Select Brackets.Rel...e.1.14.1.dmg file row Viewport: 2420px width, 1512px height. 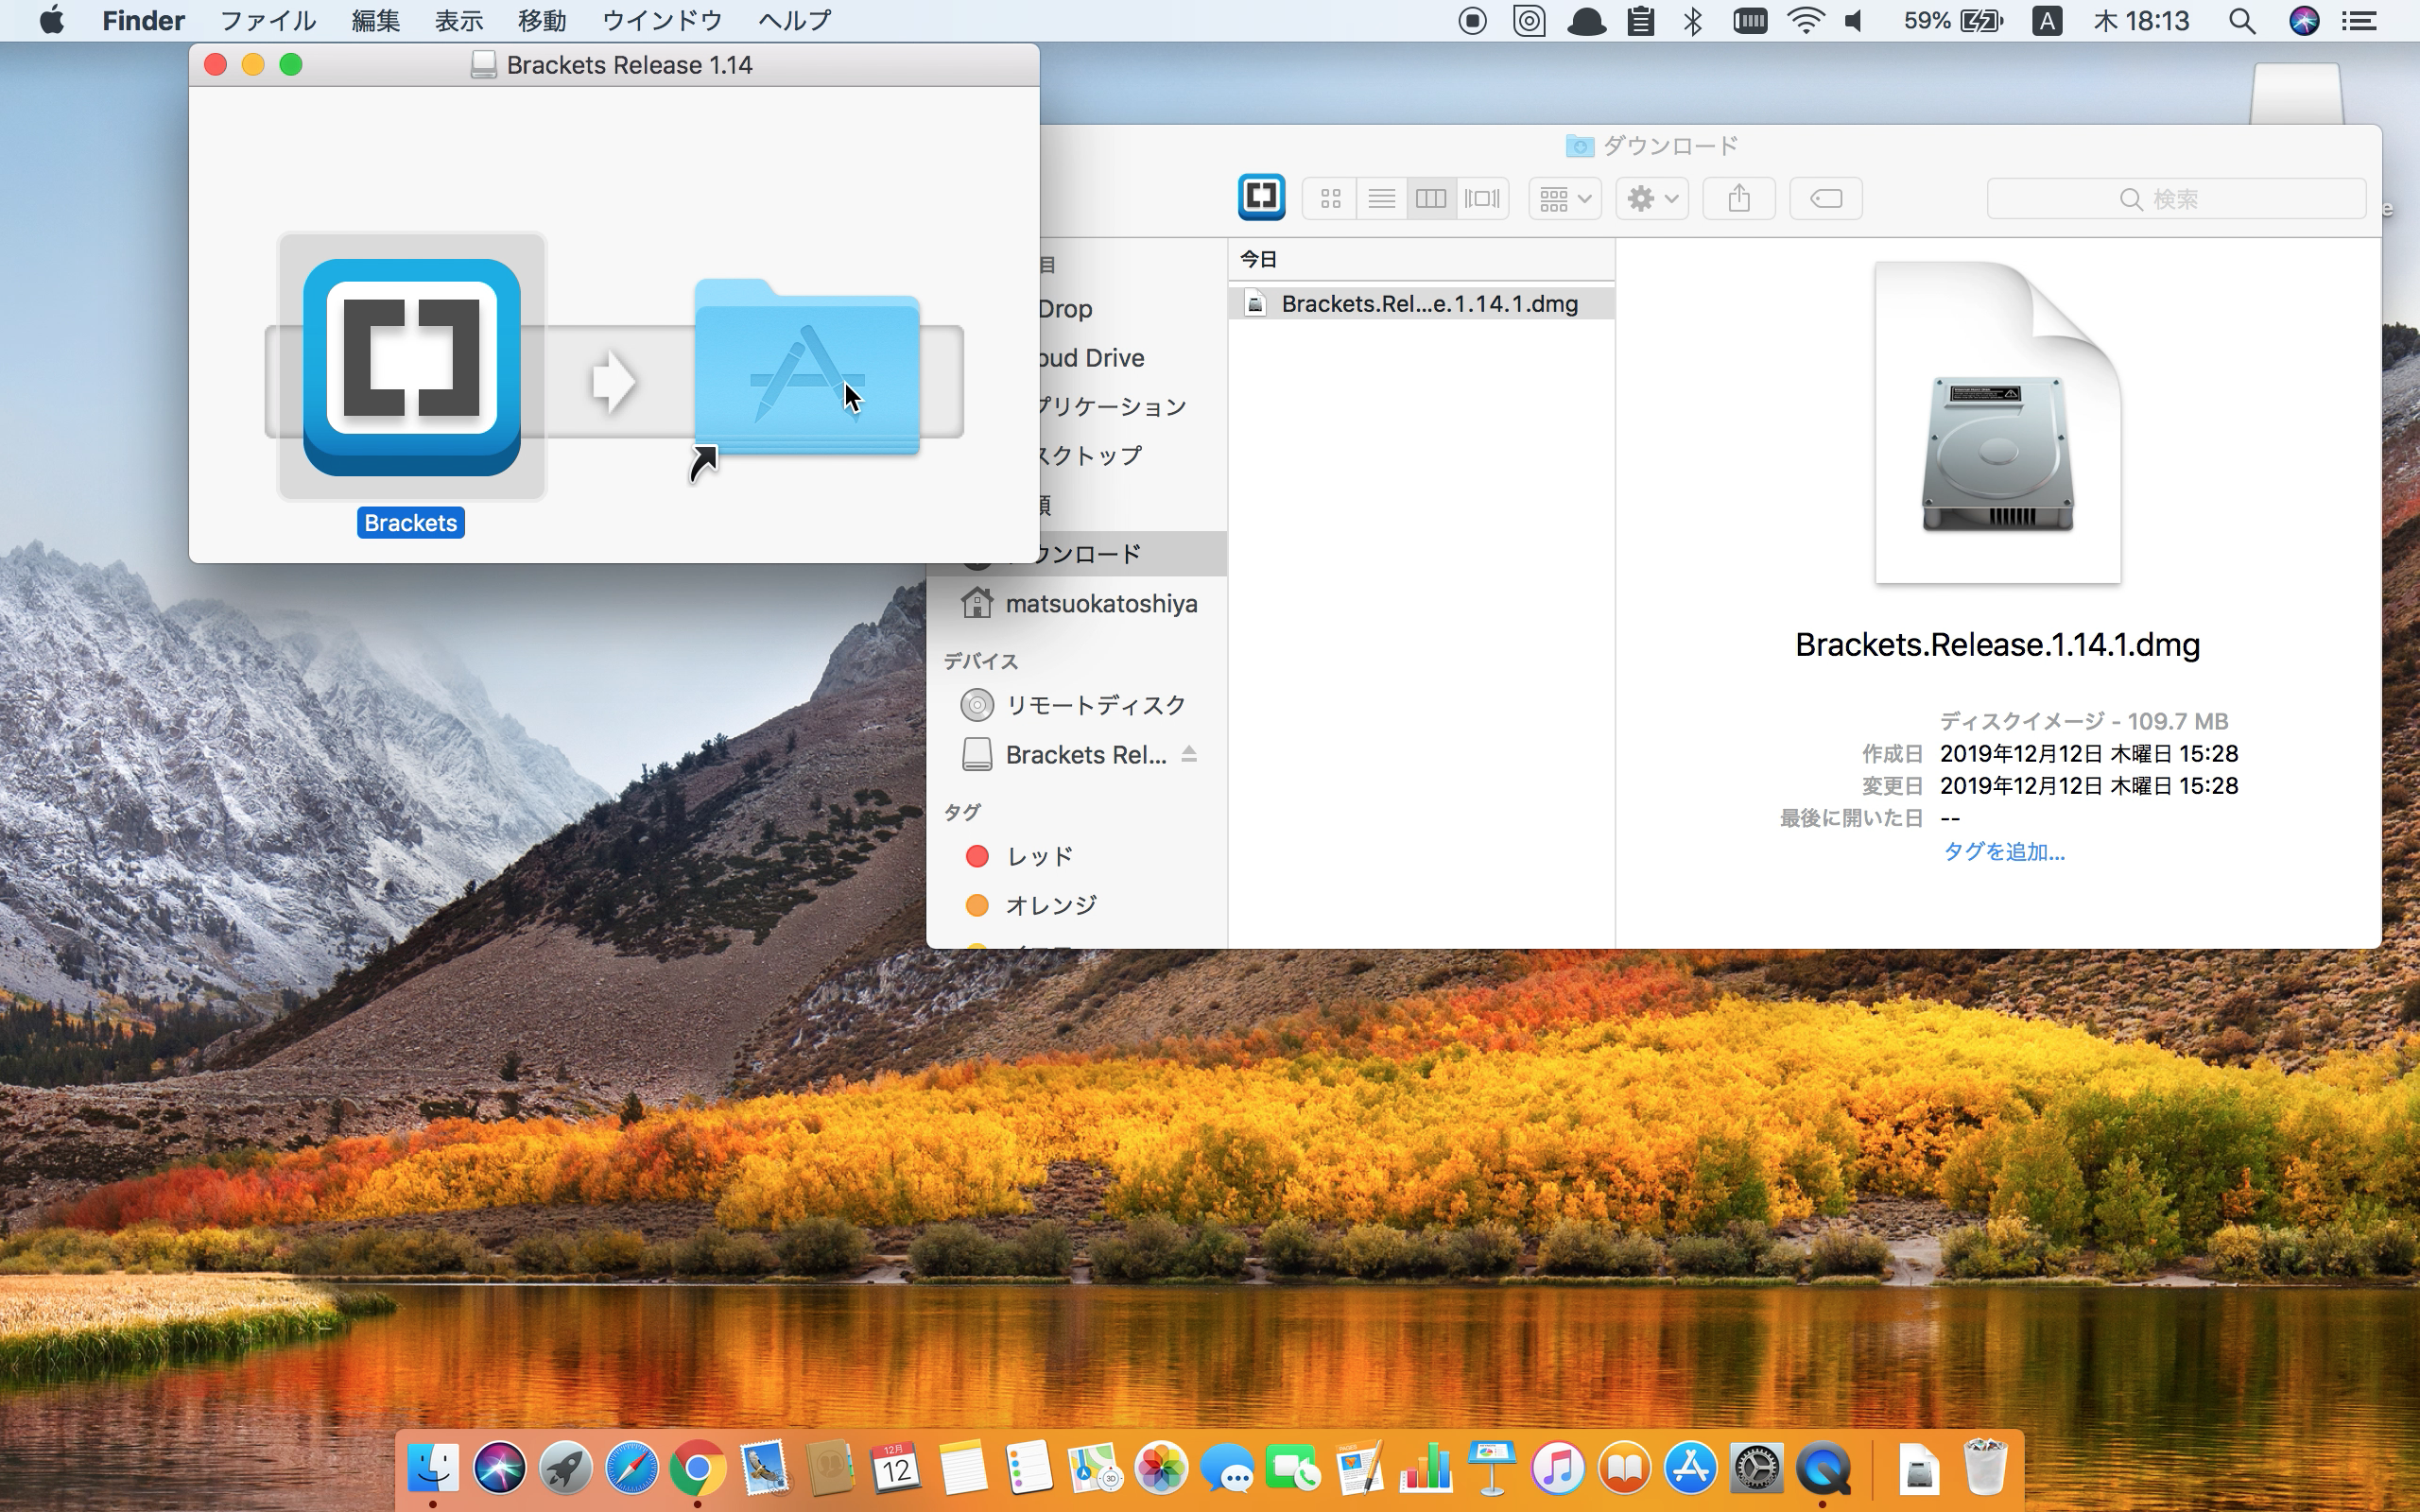click(1421, 304)
